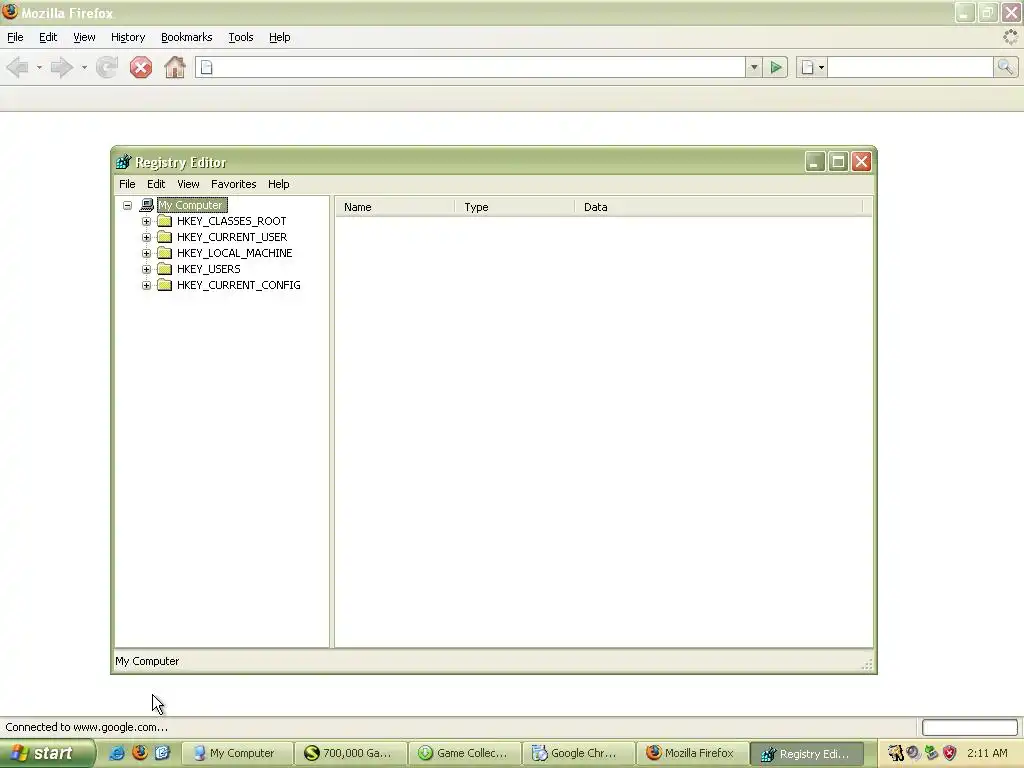Image resolution: width=1024 pixels, height=768 pixels.
Task: Collapse My Computer node in registry tree
Action: pyautogui.click(x=127, y=205)
